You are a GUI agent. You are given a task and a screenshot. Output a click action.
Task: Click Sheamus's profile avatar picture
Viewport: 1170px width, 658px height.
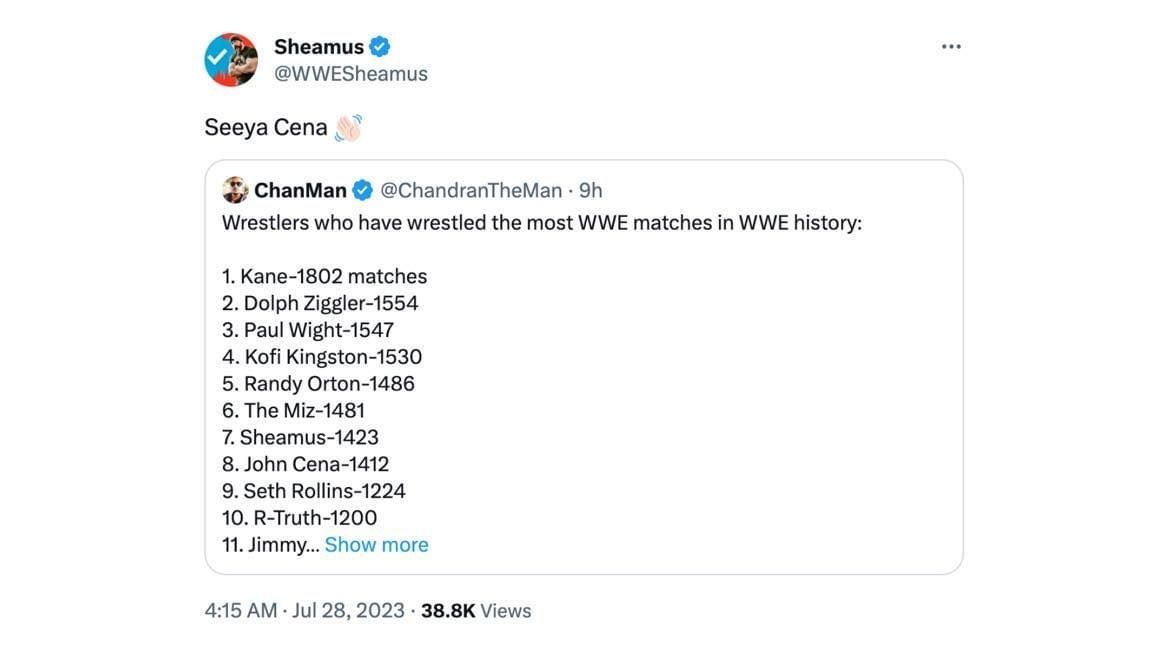pyautogui.click(x=231, y=60)
